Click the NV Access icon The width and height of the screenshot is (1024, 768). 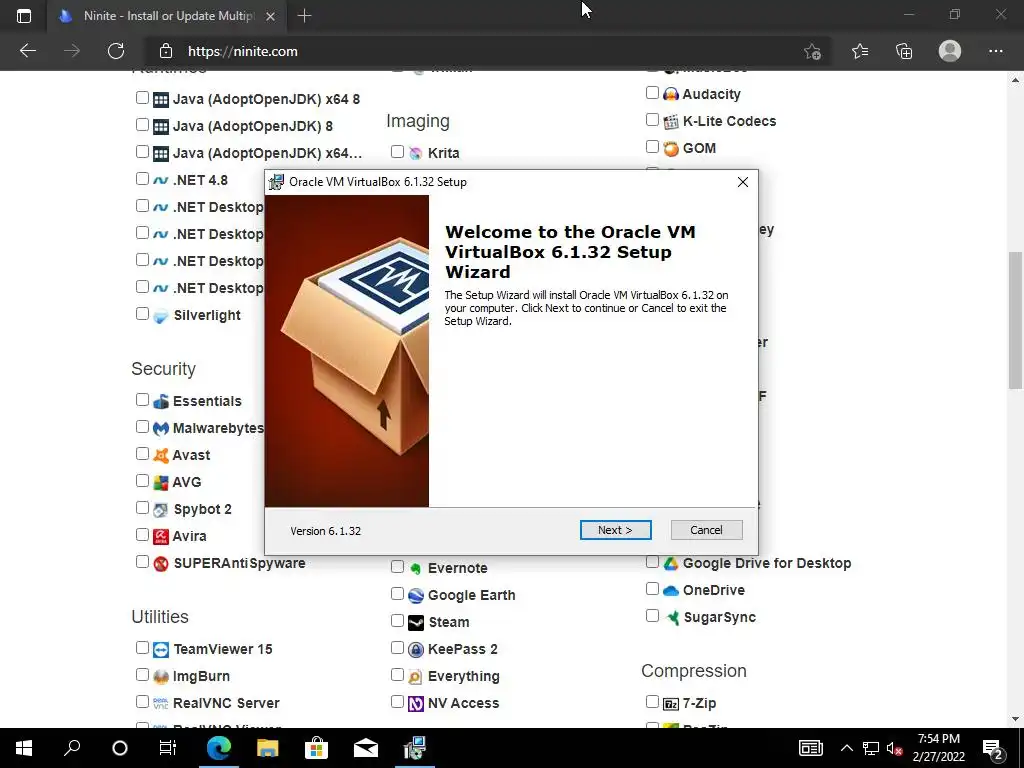pyautogui.click(x=416, y=703)
